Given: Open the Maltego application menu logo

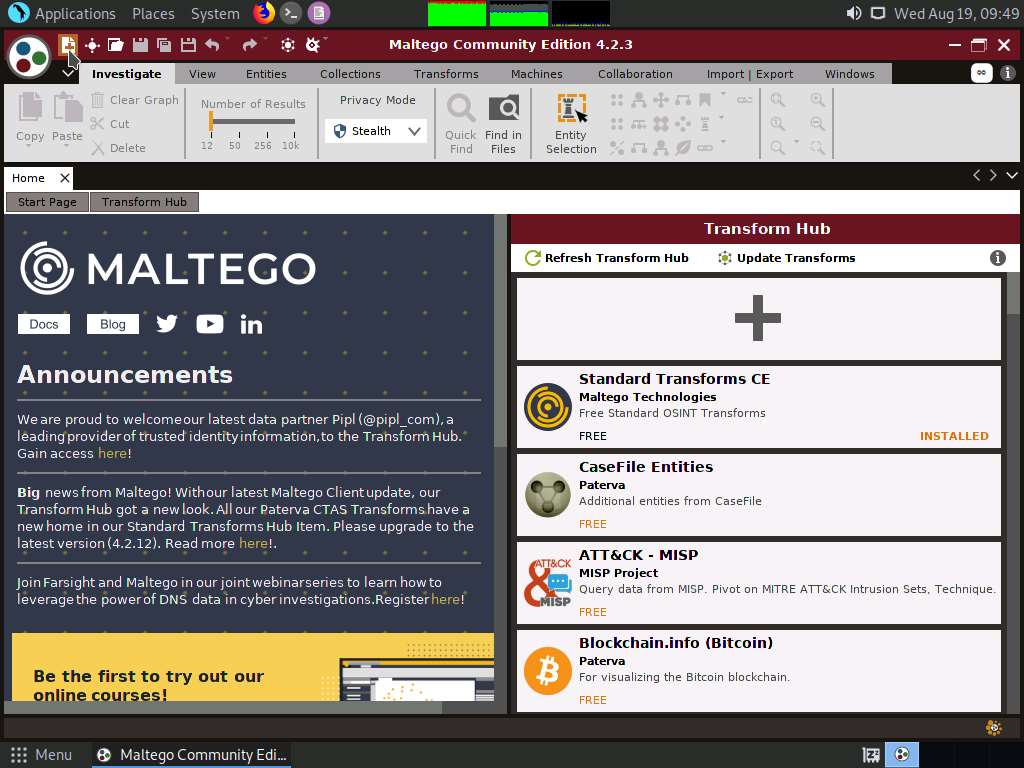Looking at the screenshot, I should [29, 57].
